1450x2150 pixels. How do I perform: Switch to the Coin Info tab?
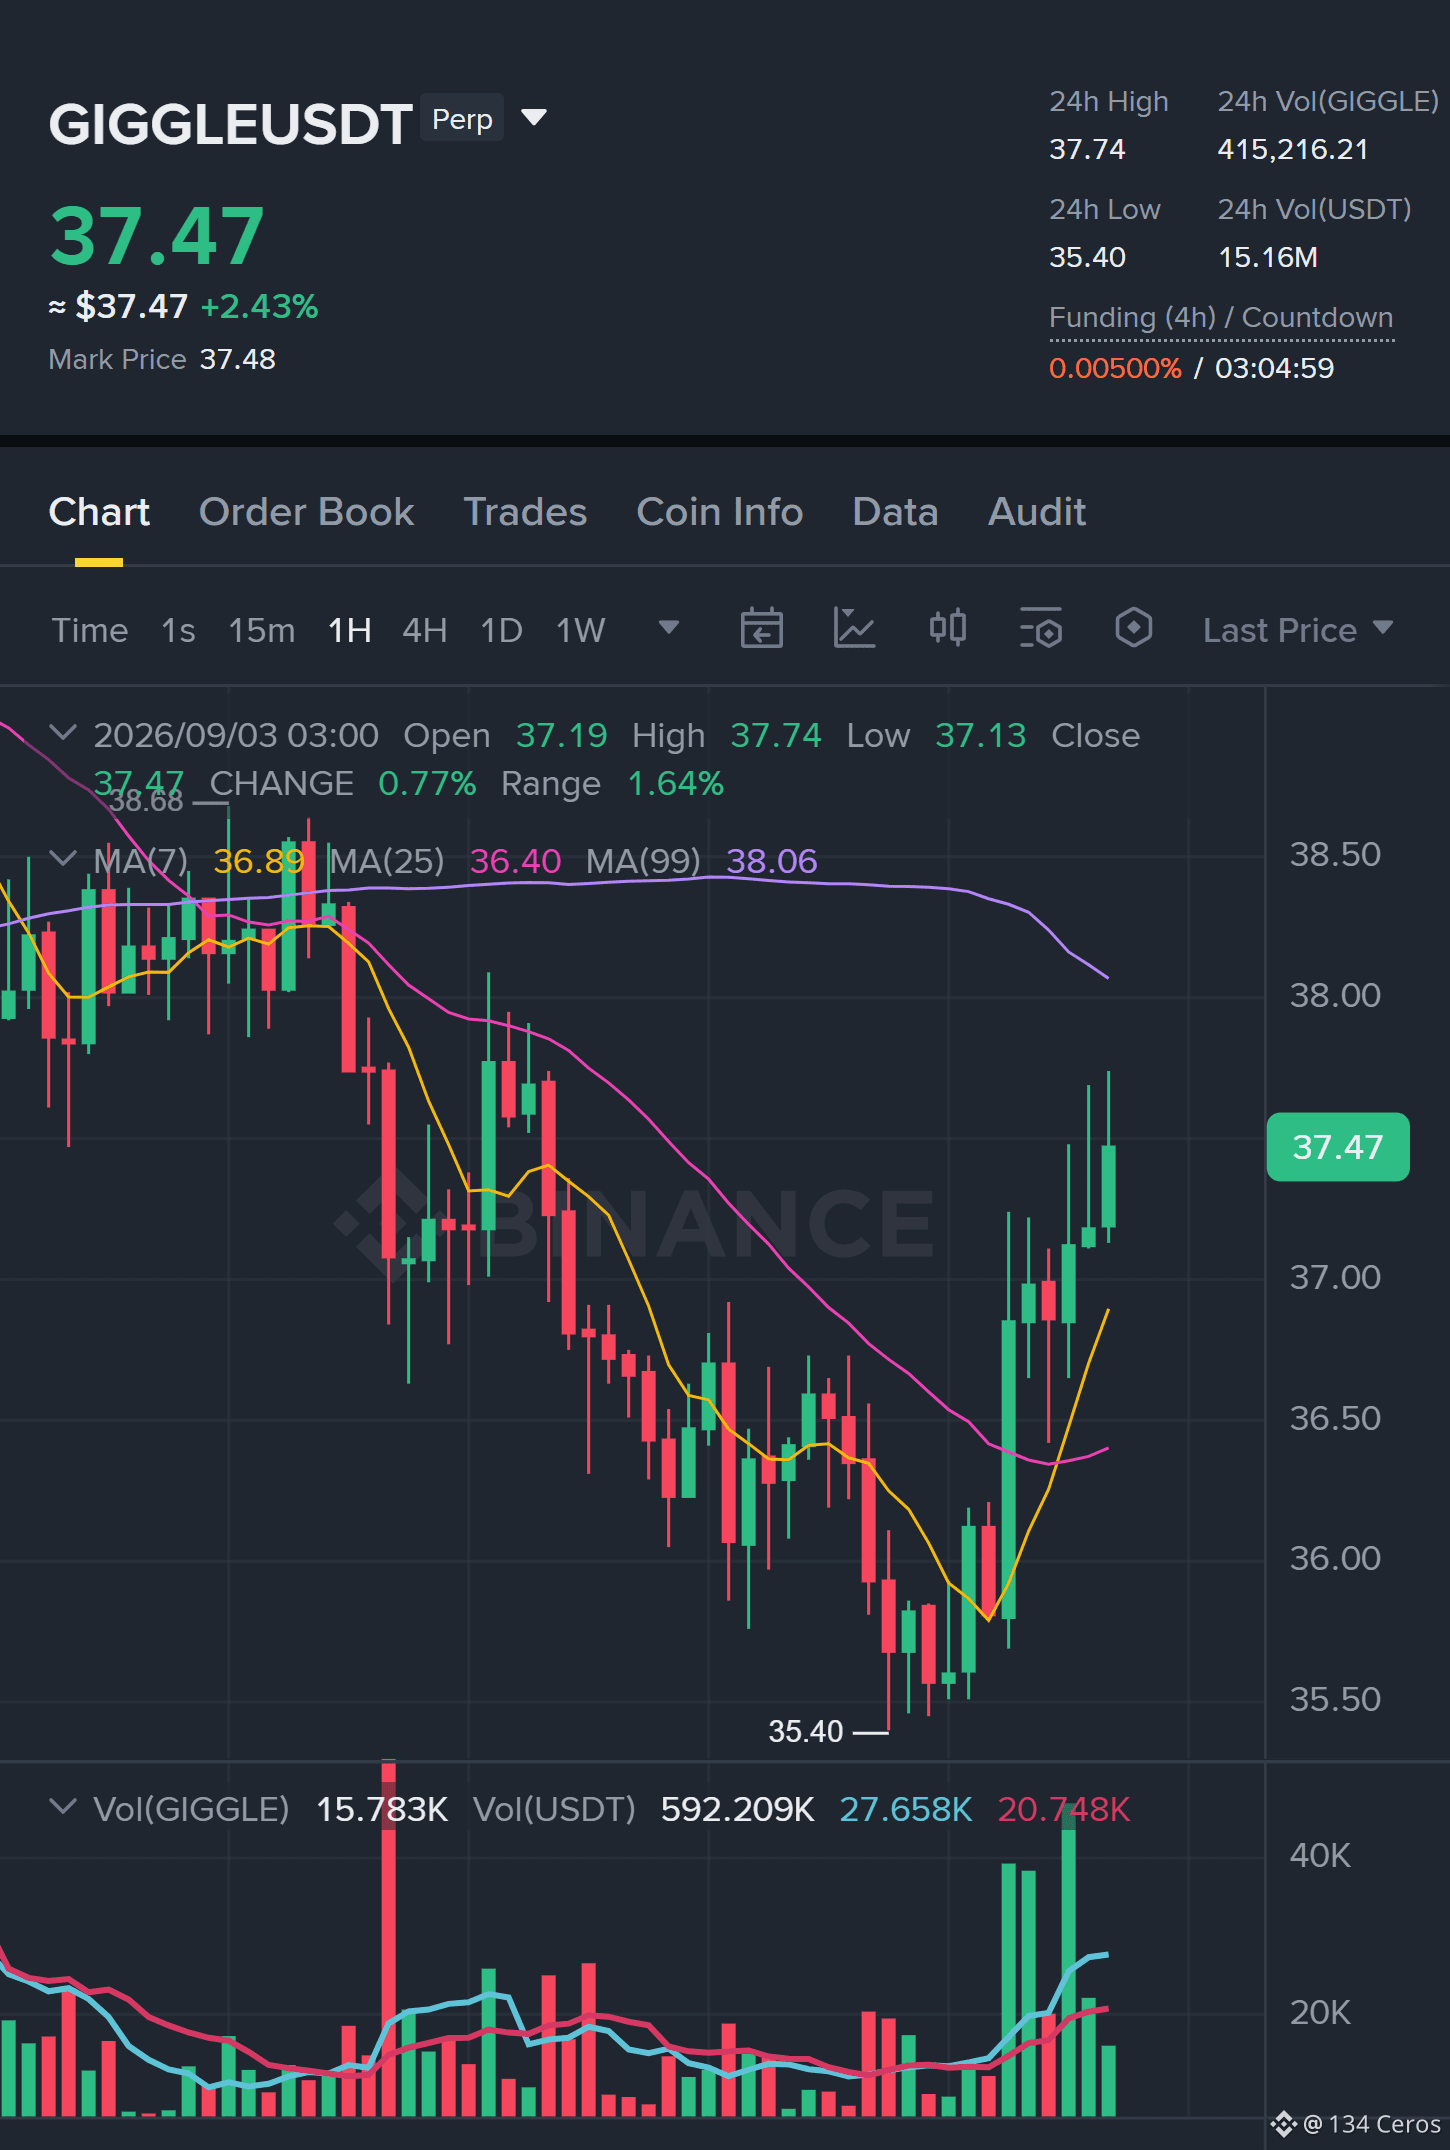720,512
